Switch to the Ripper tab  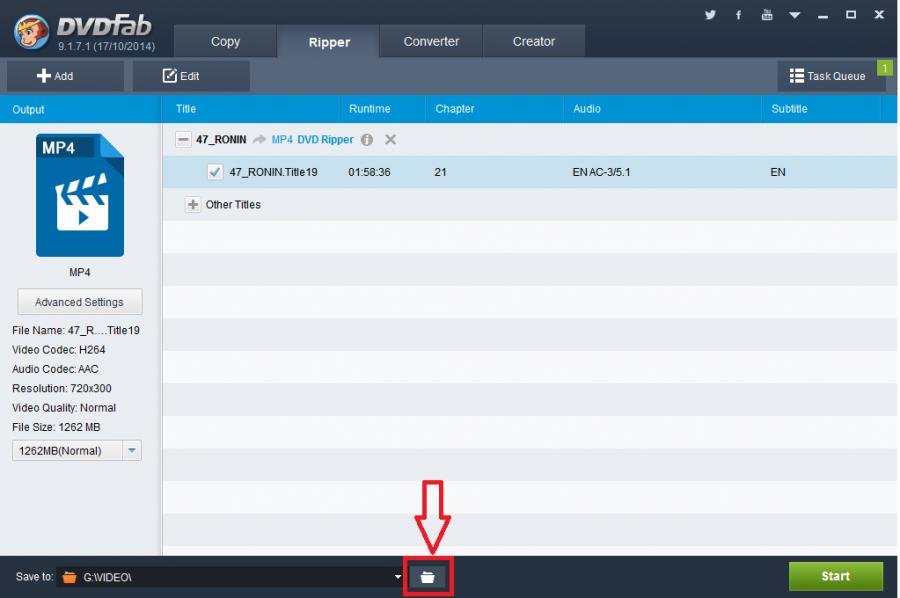329,42
